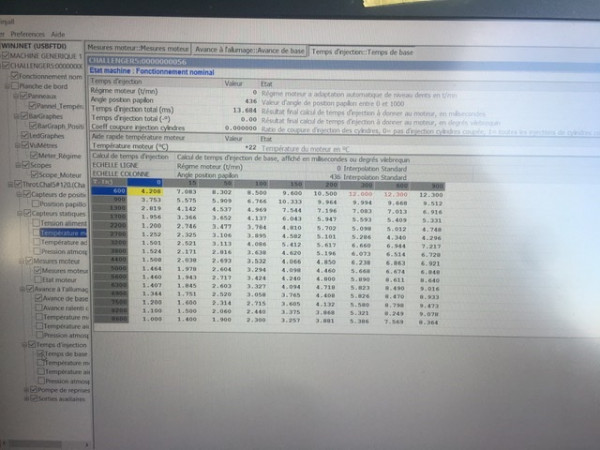Click the 8.302 table cell
Screen dimensions: 600x450
[221, 192]
